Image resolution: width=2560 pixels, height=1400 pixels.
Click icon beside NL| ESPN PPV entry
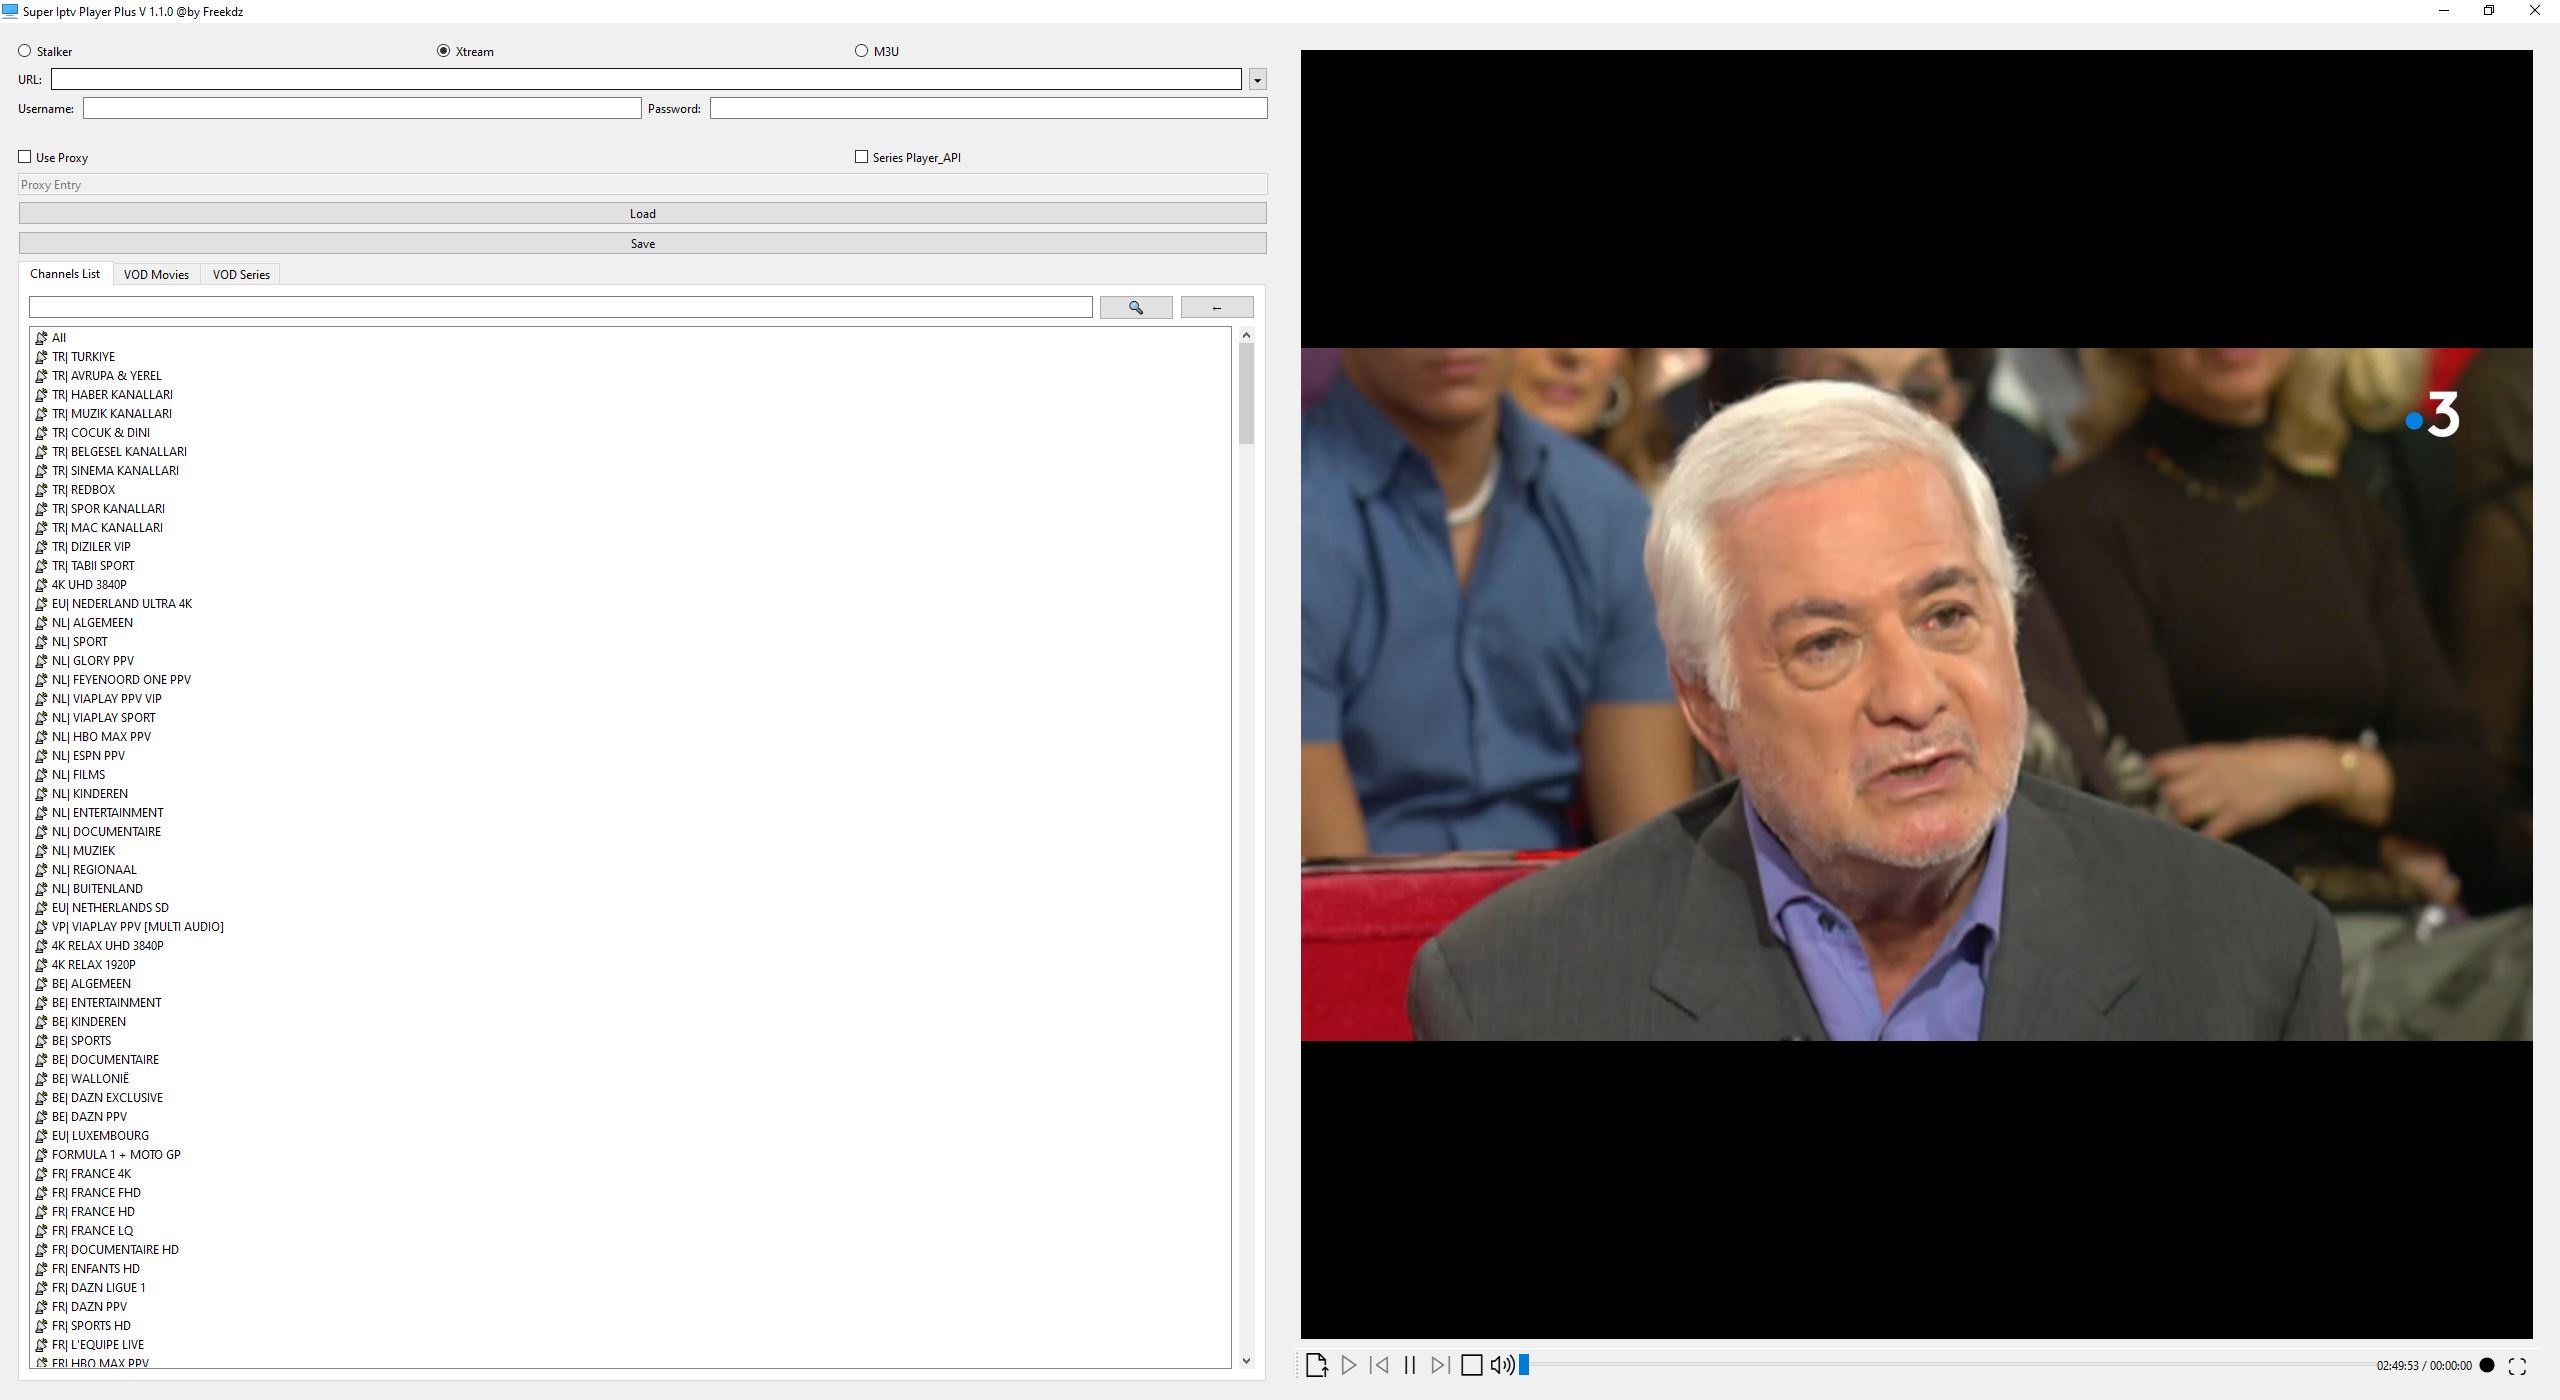click(41, 756)
